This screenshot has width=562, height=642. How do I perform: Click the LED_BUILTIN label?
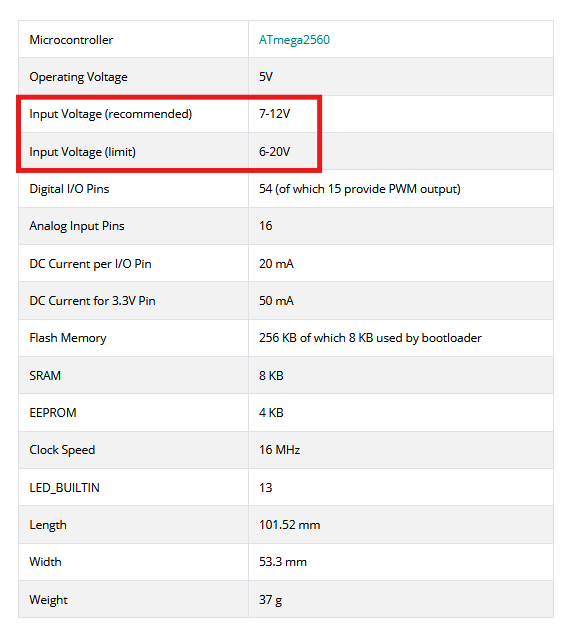coord(64,488)
